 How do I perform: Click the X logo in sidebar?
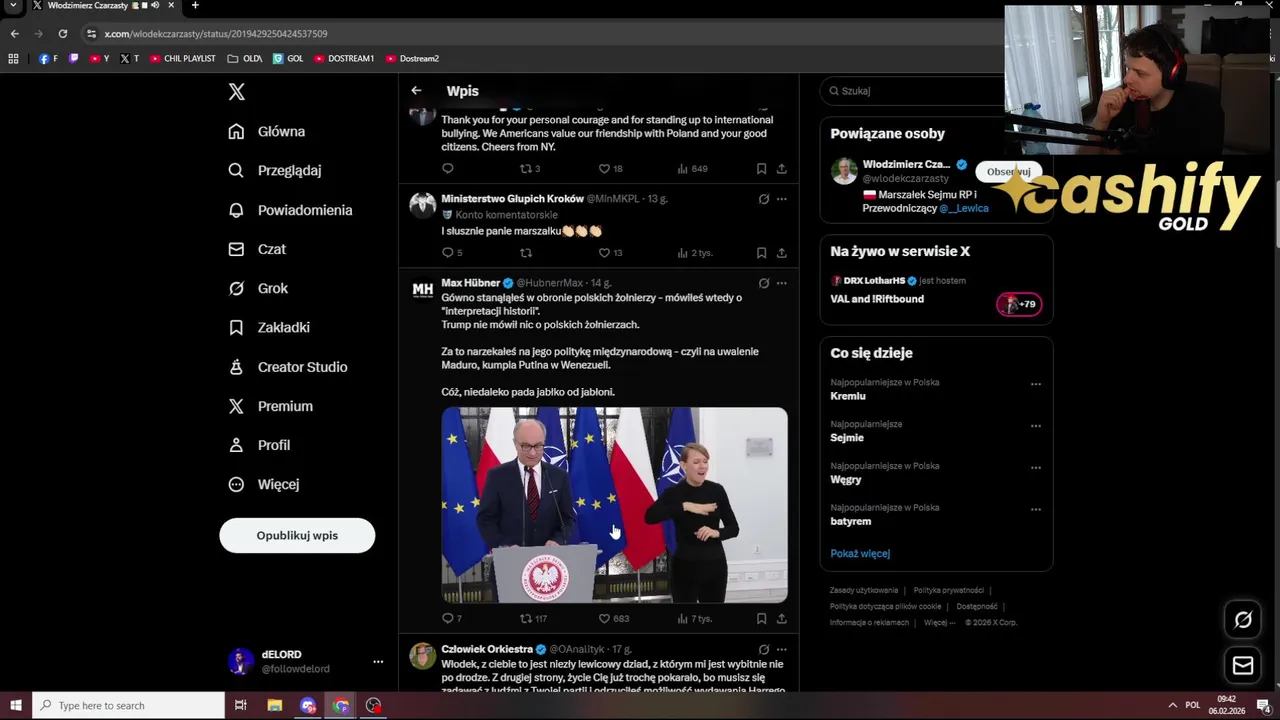(x=236, y=92)
